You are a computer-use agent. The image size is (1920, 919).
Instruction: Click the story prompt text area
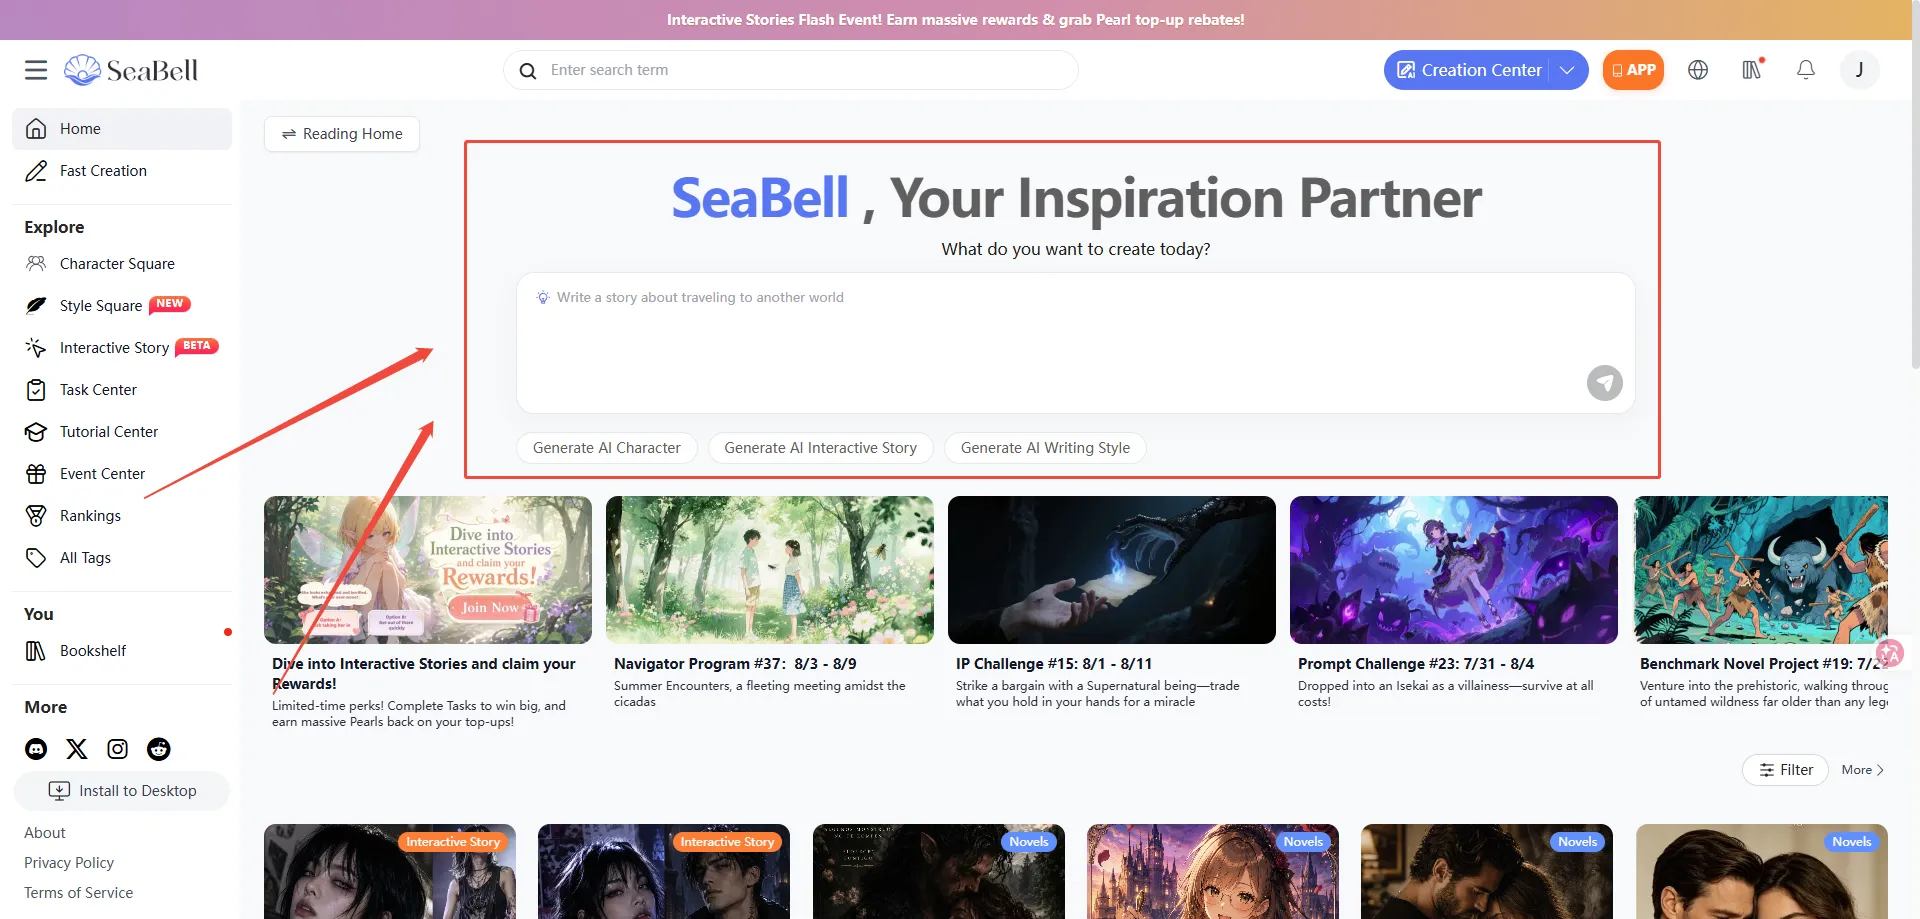1076,343
